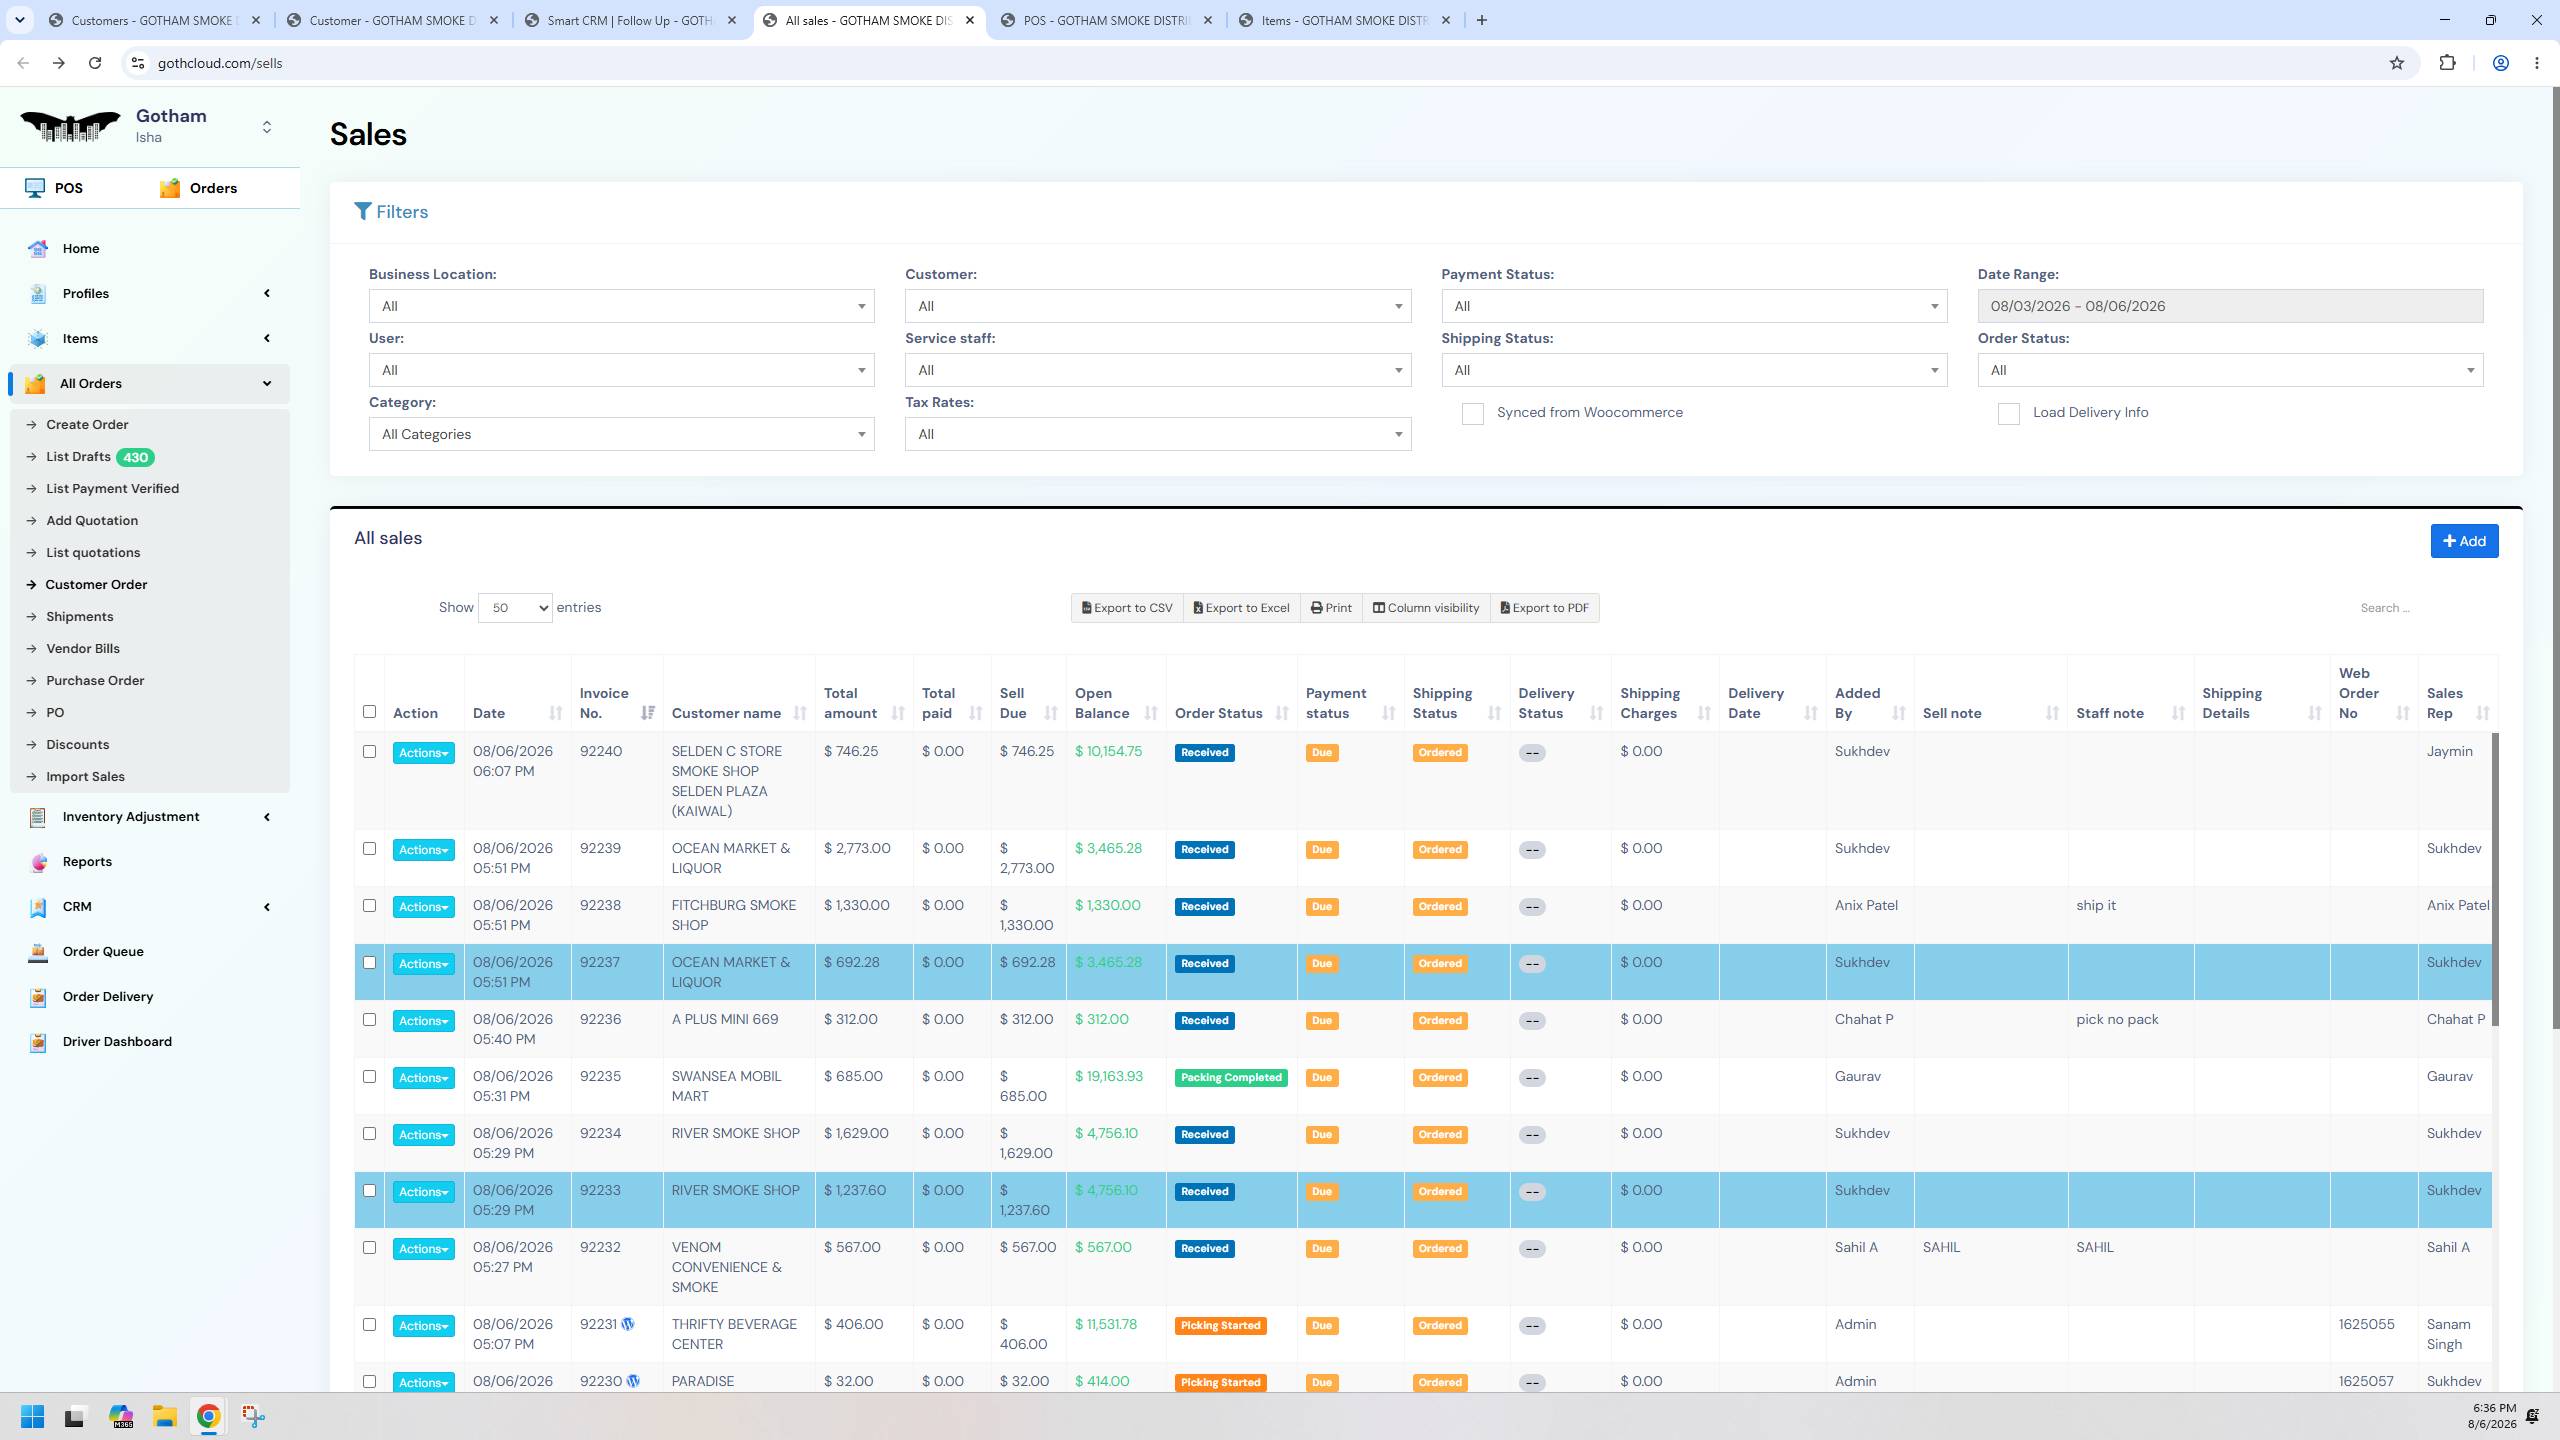Expand the Show entries dropdown
This screenshot has height=1440, width=2560.
(x=515, y=608)
